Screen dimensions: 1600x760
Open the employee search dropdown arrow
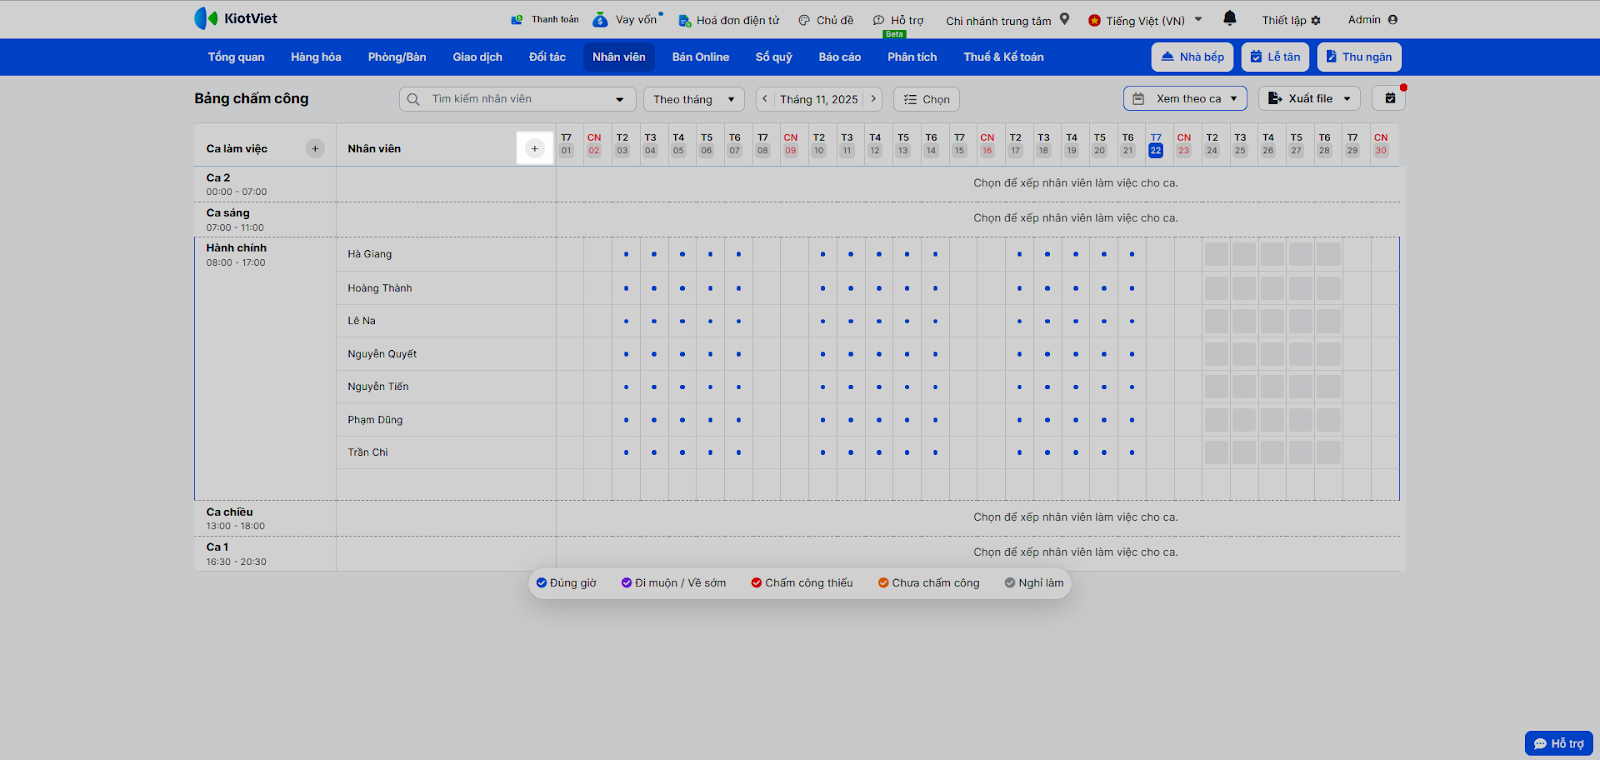click(620, 99)
